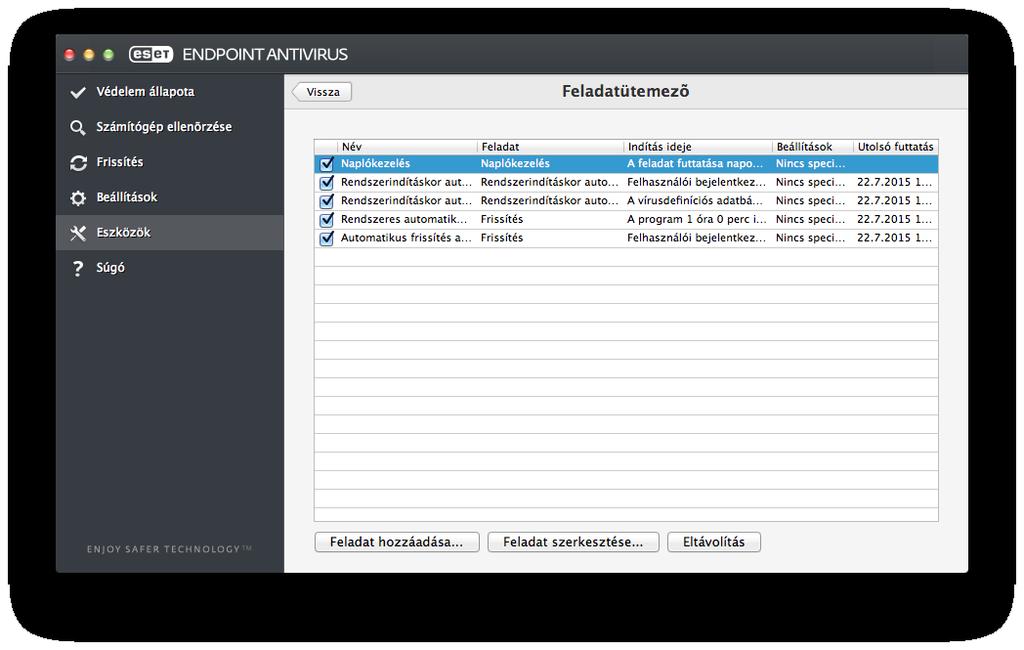Click Feladat hozzáadása... button

pos(396,542)
